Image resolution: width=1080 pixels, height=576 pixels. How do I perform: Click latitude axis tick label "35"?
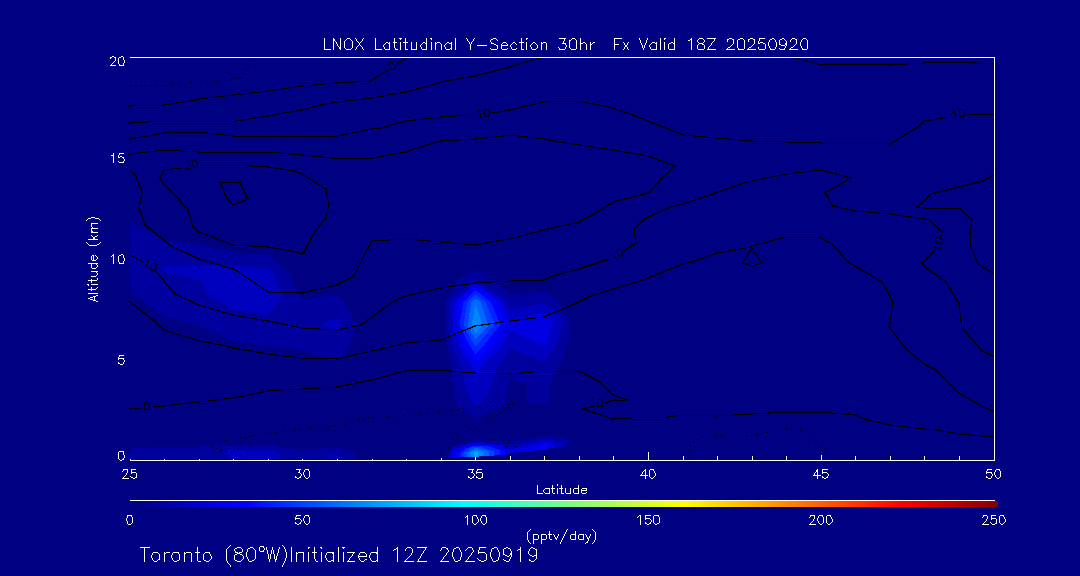pos(475,474)
